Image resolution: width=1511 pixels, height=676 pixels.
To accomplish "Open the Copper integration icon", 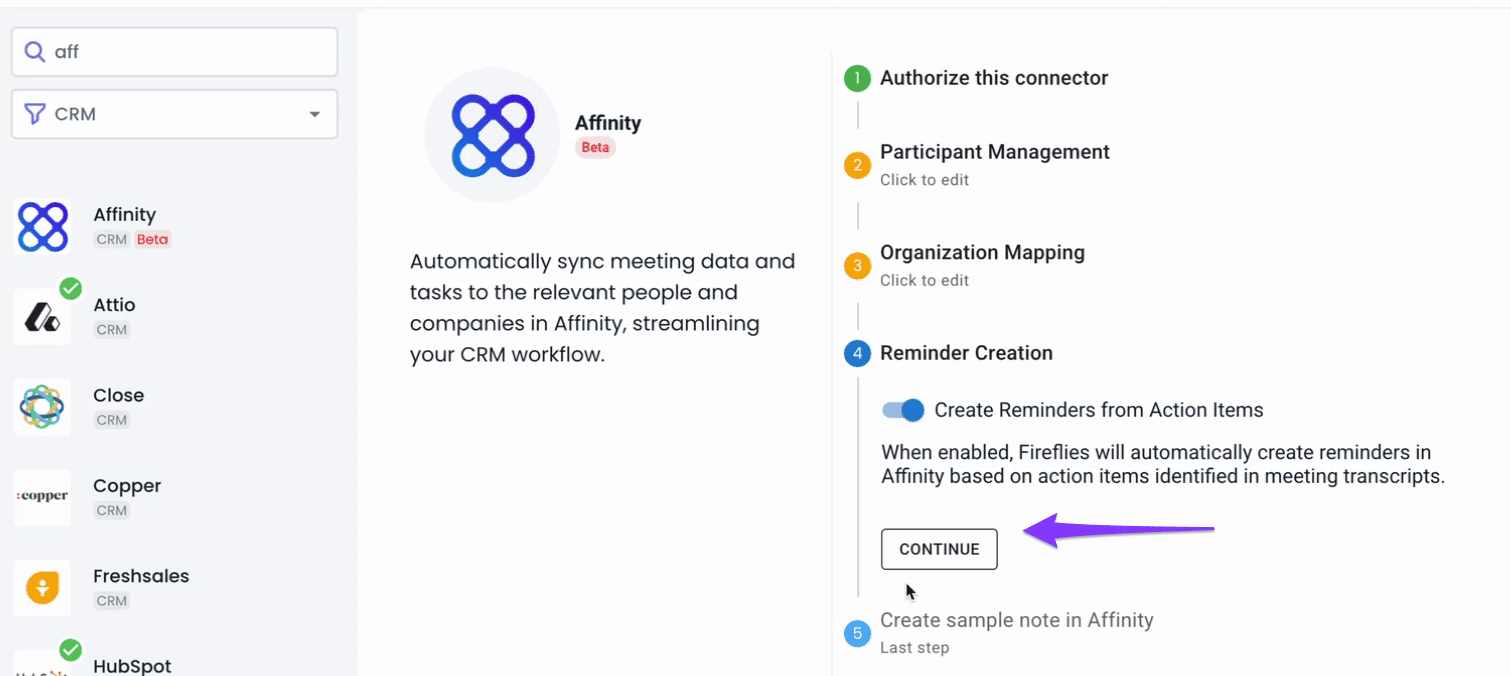I will [42, 497].
